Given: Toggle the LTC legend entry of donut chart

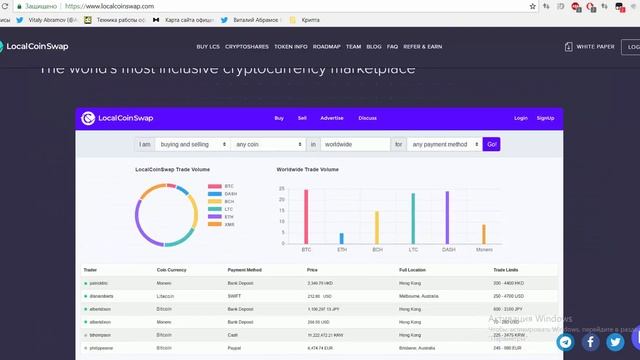Looking at the screenshot, I should pyautogui.click(x=220, y=209).
